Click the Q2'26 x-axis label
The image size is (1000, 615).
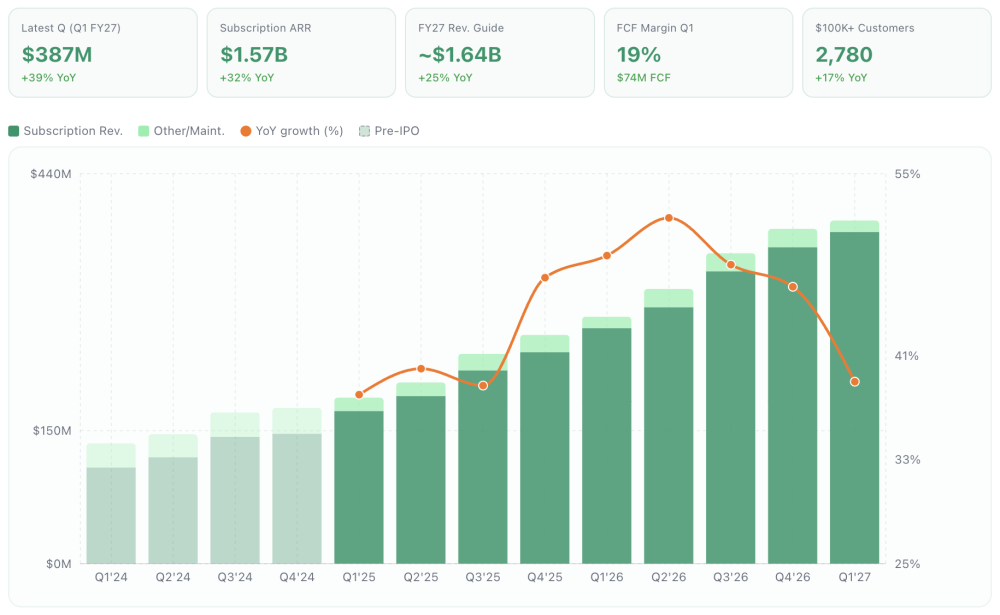(x=668, y=577)
